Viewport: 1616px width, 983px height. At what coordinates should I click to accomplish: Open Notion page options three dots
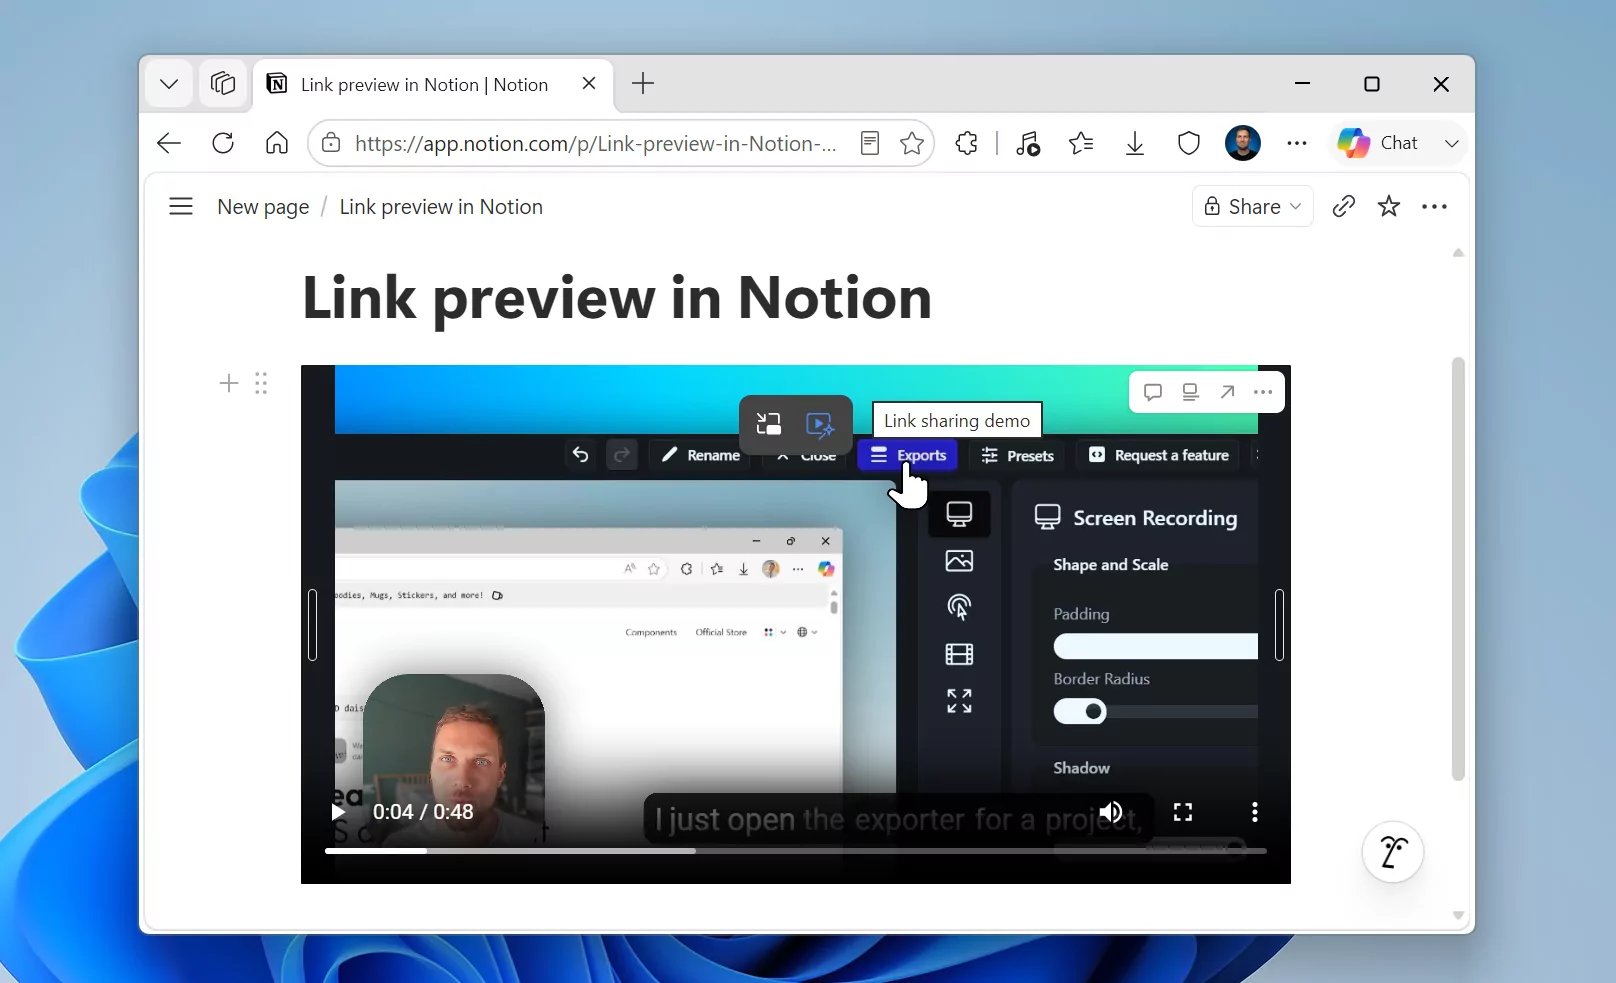pyautogui.click(x=1435, y=207)
